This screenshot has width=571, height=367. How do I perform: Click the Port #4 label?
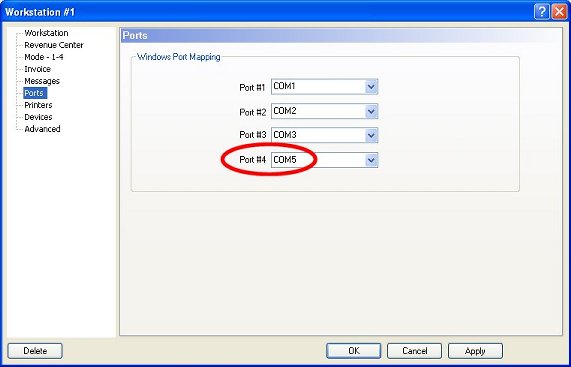coord(252,159)
